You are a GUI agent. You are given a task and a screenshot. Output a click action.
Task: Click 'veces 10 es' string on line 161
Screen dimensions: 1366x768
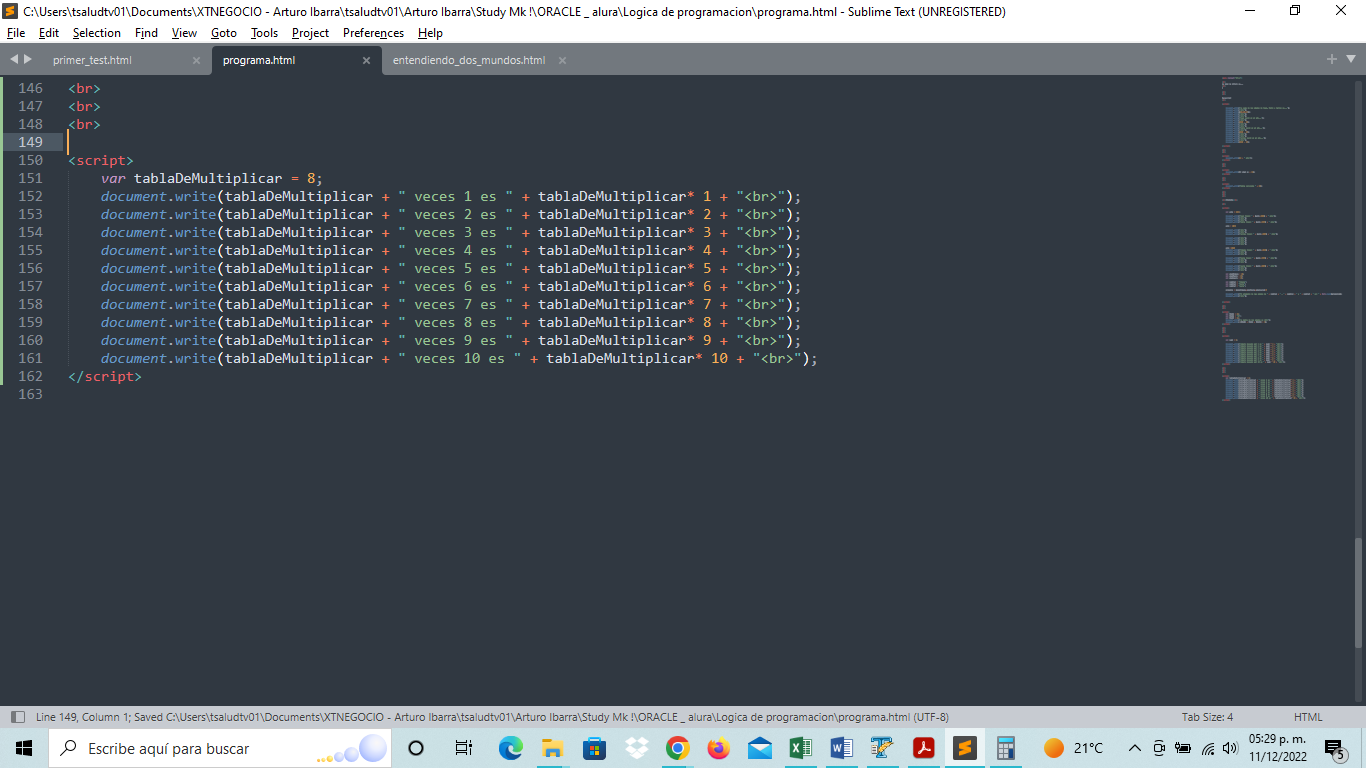tap(460, 358)
